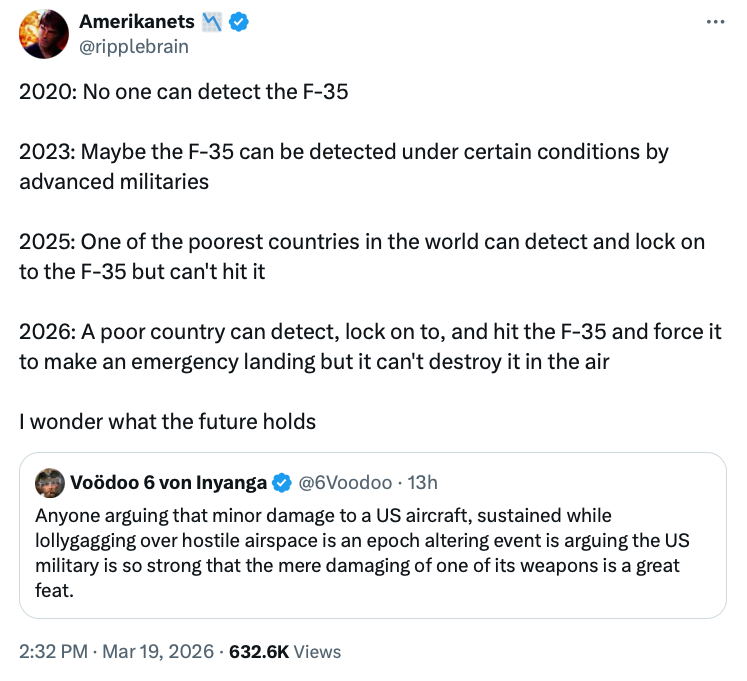Click the paragraph starting with "2025:"

[x=360, y=257]
